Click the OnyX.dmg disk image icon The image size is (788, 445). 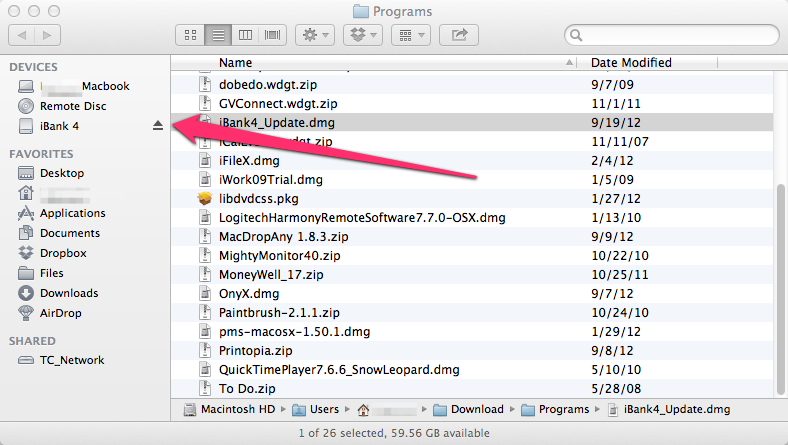(x=205, y=294)
